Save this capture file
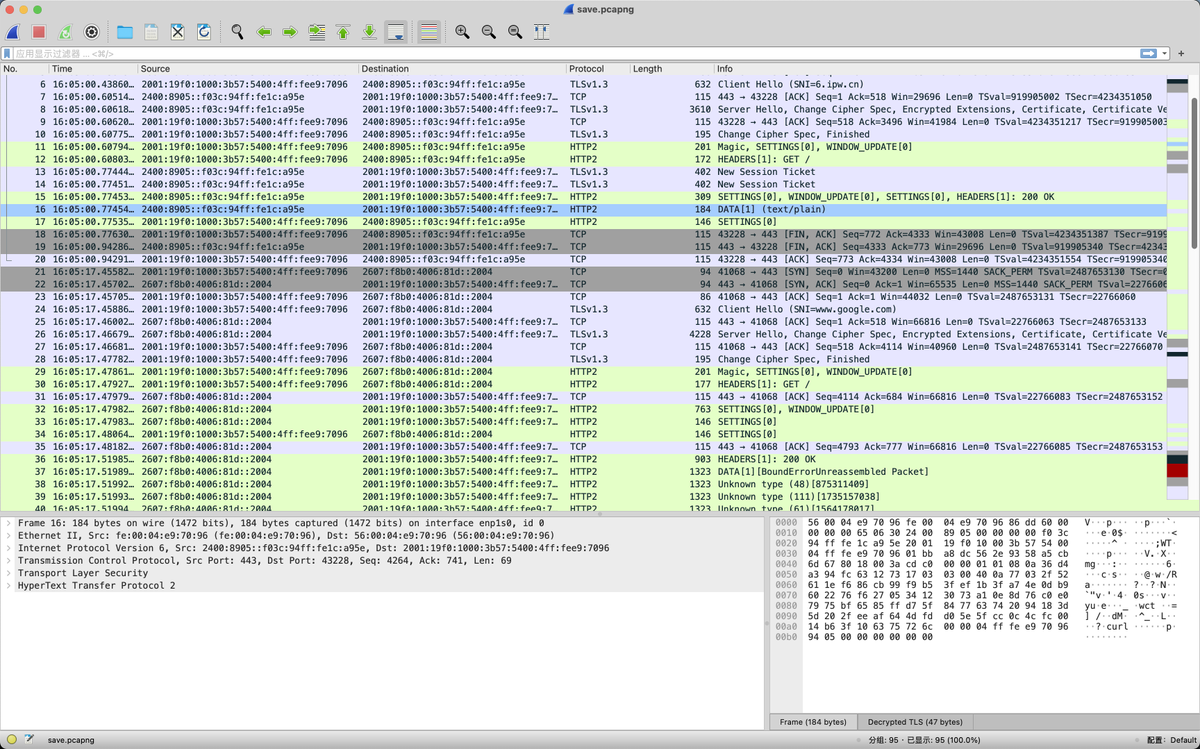1200x749 pixels. pos(151,32)
